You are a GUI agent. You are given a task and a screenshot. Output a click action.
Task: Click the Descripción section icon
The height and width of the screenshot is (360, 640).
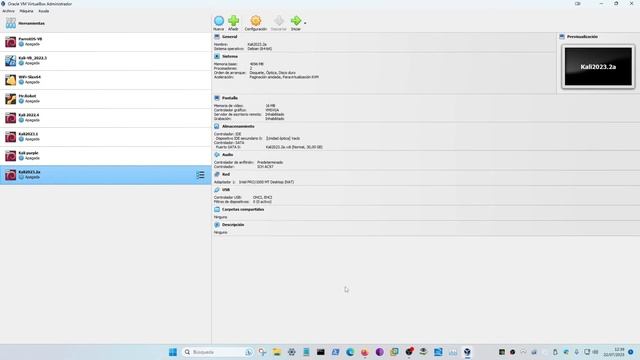pyautogui.click(x=217, y=225)
